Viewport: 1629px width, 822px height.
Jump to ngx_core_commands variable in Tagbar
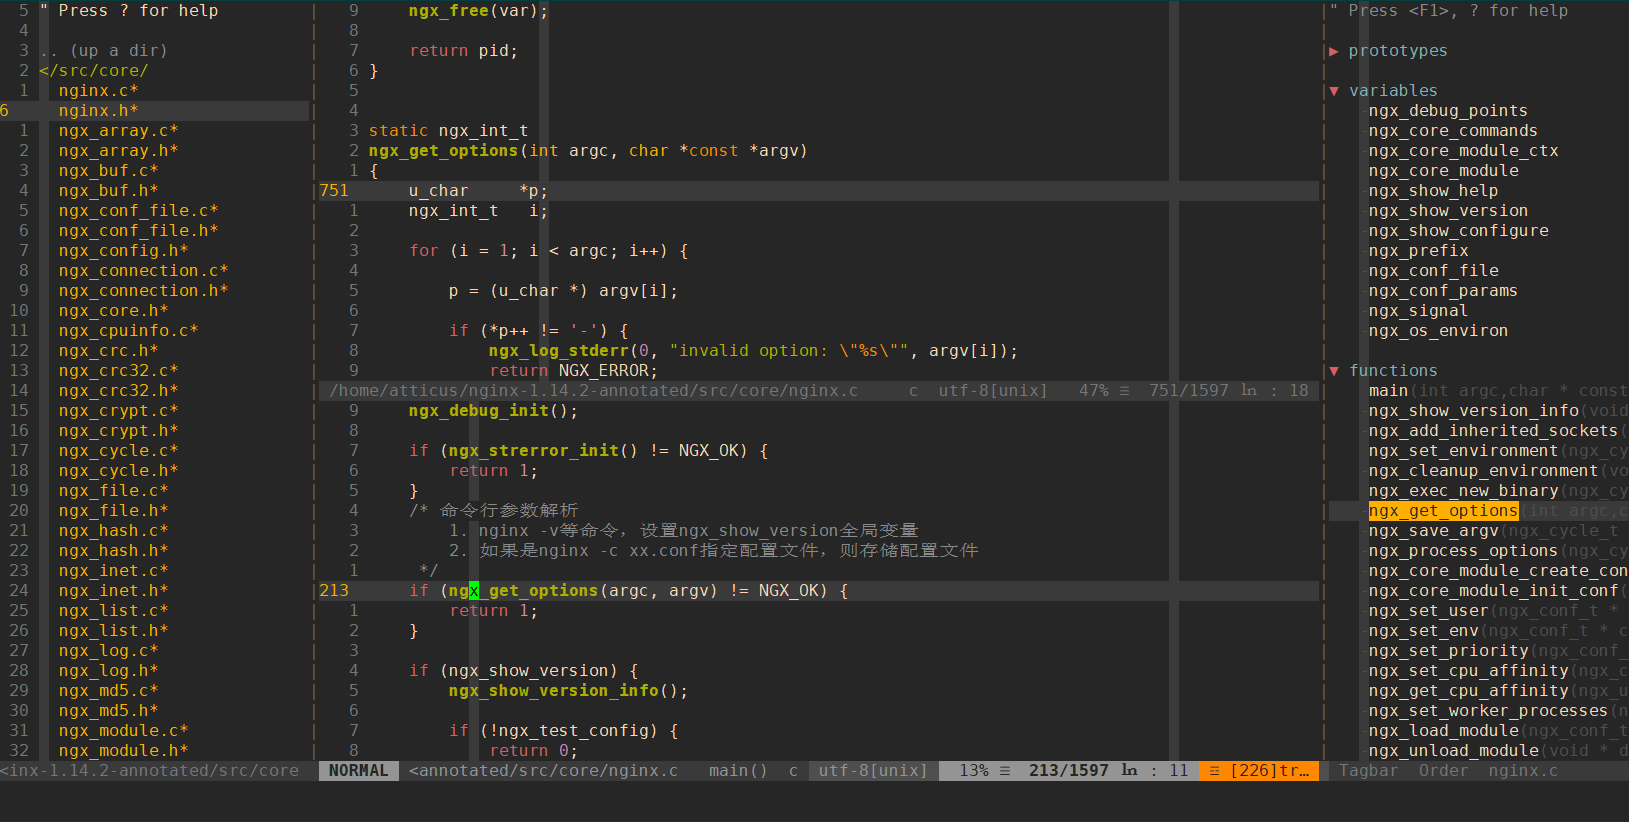[x=1453, y=131]
